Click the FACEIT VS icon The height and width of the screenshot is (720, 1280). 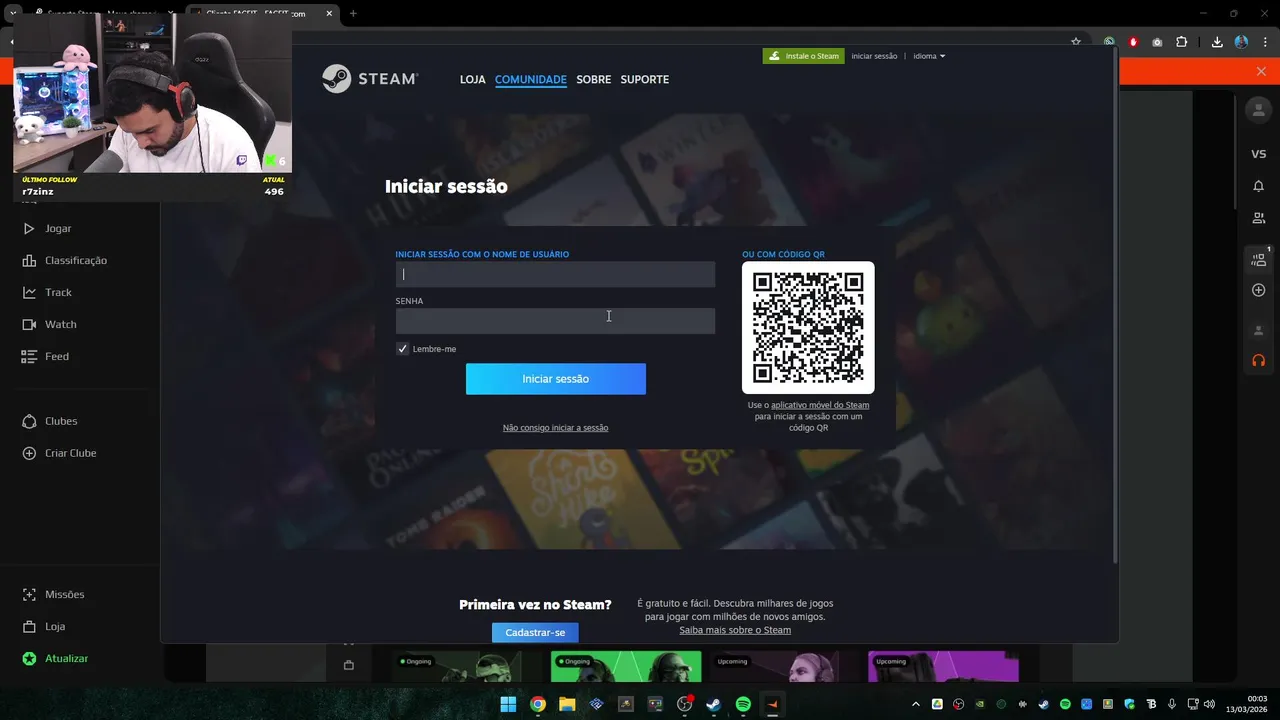[1259, 154]
